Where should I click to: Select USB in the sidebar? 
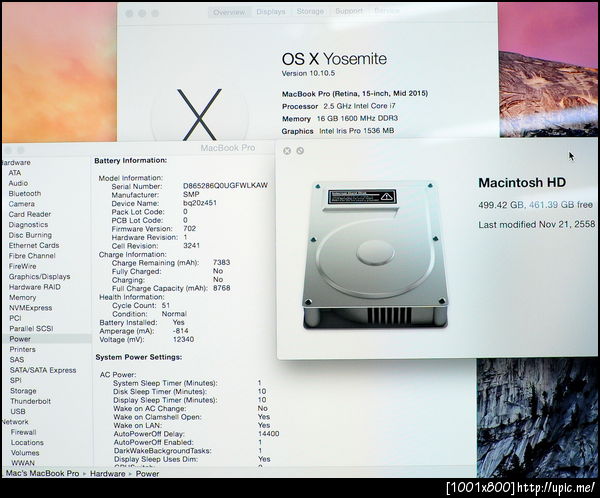tap(18, 411)
